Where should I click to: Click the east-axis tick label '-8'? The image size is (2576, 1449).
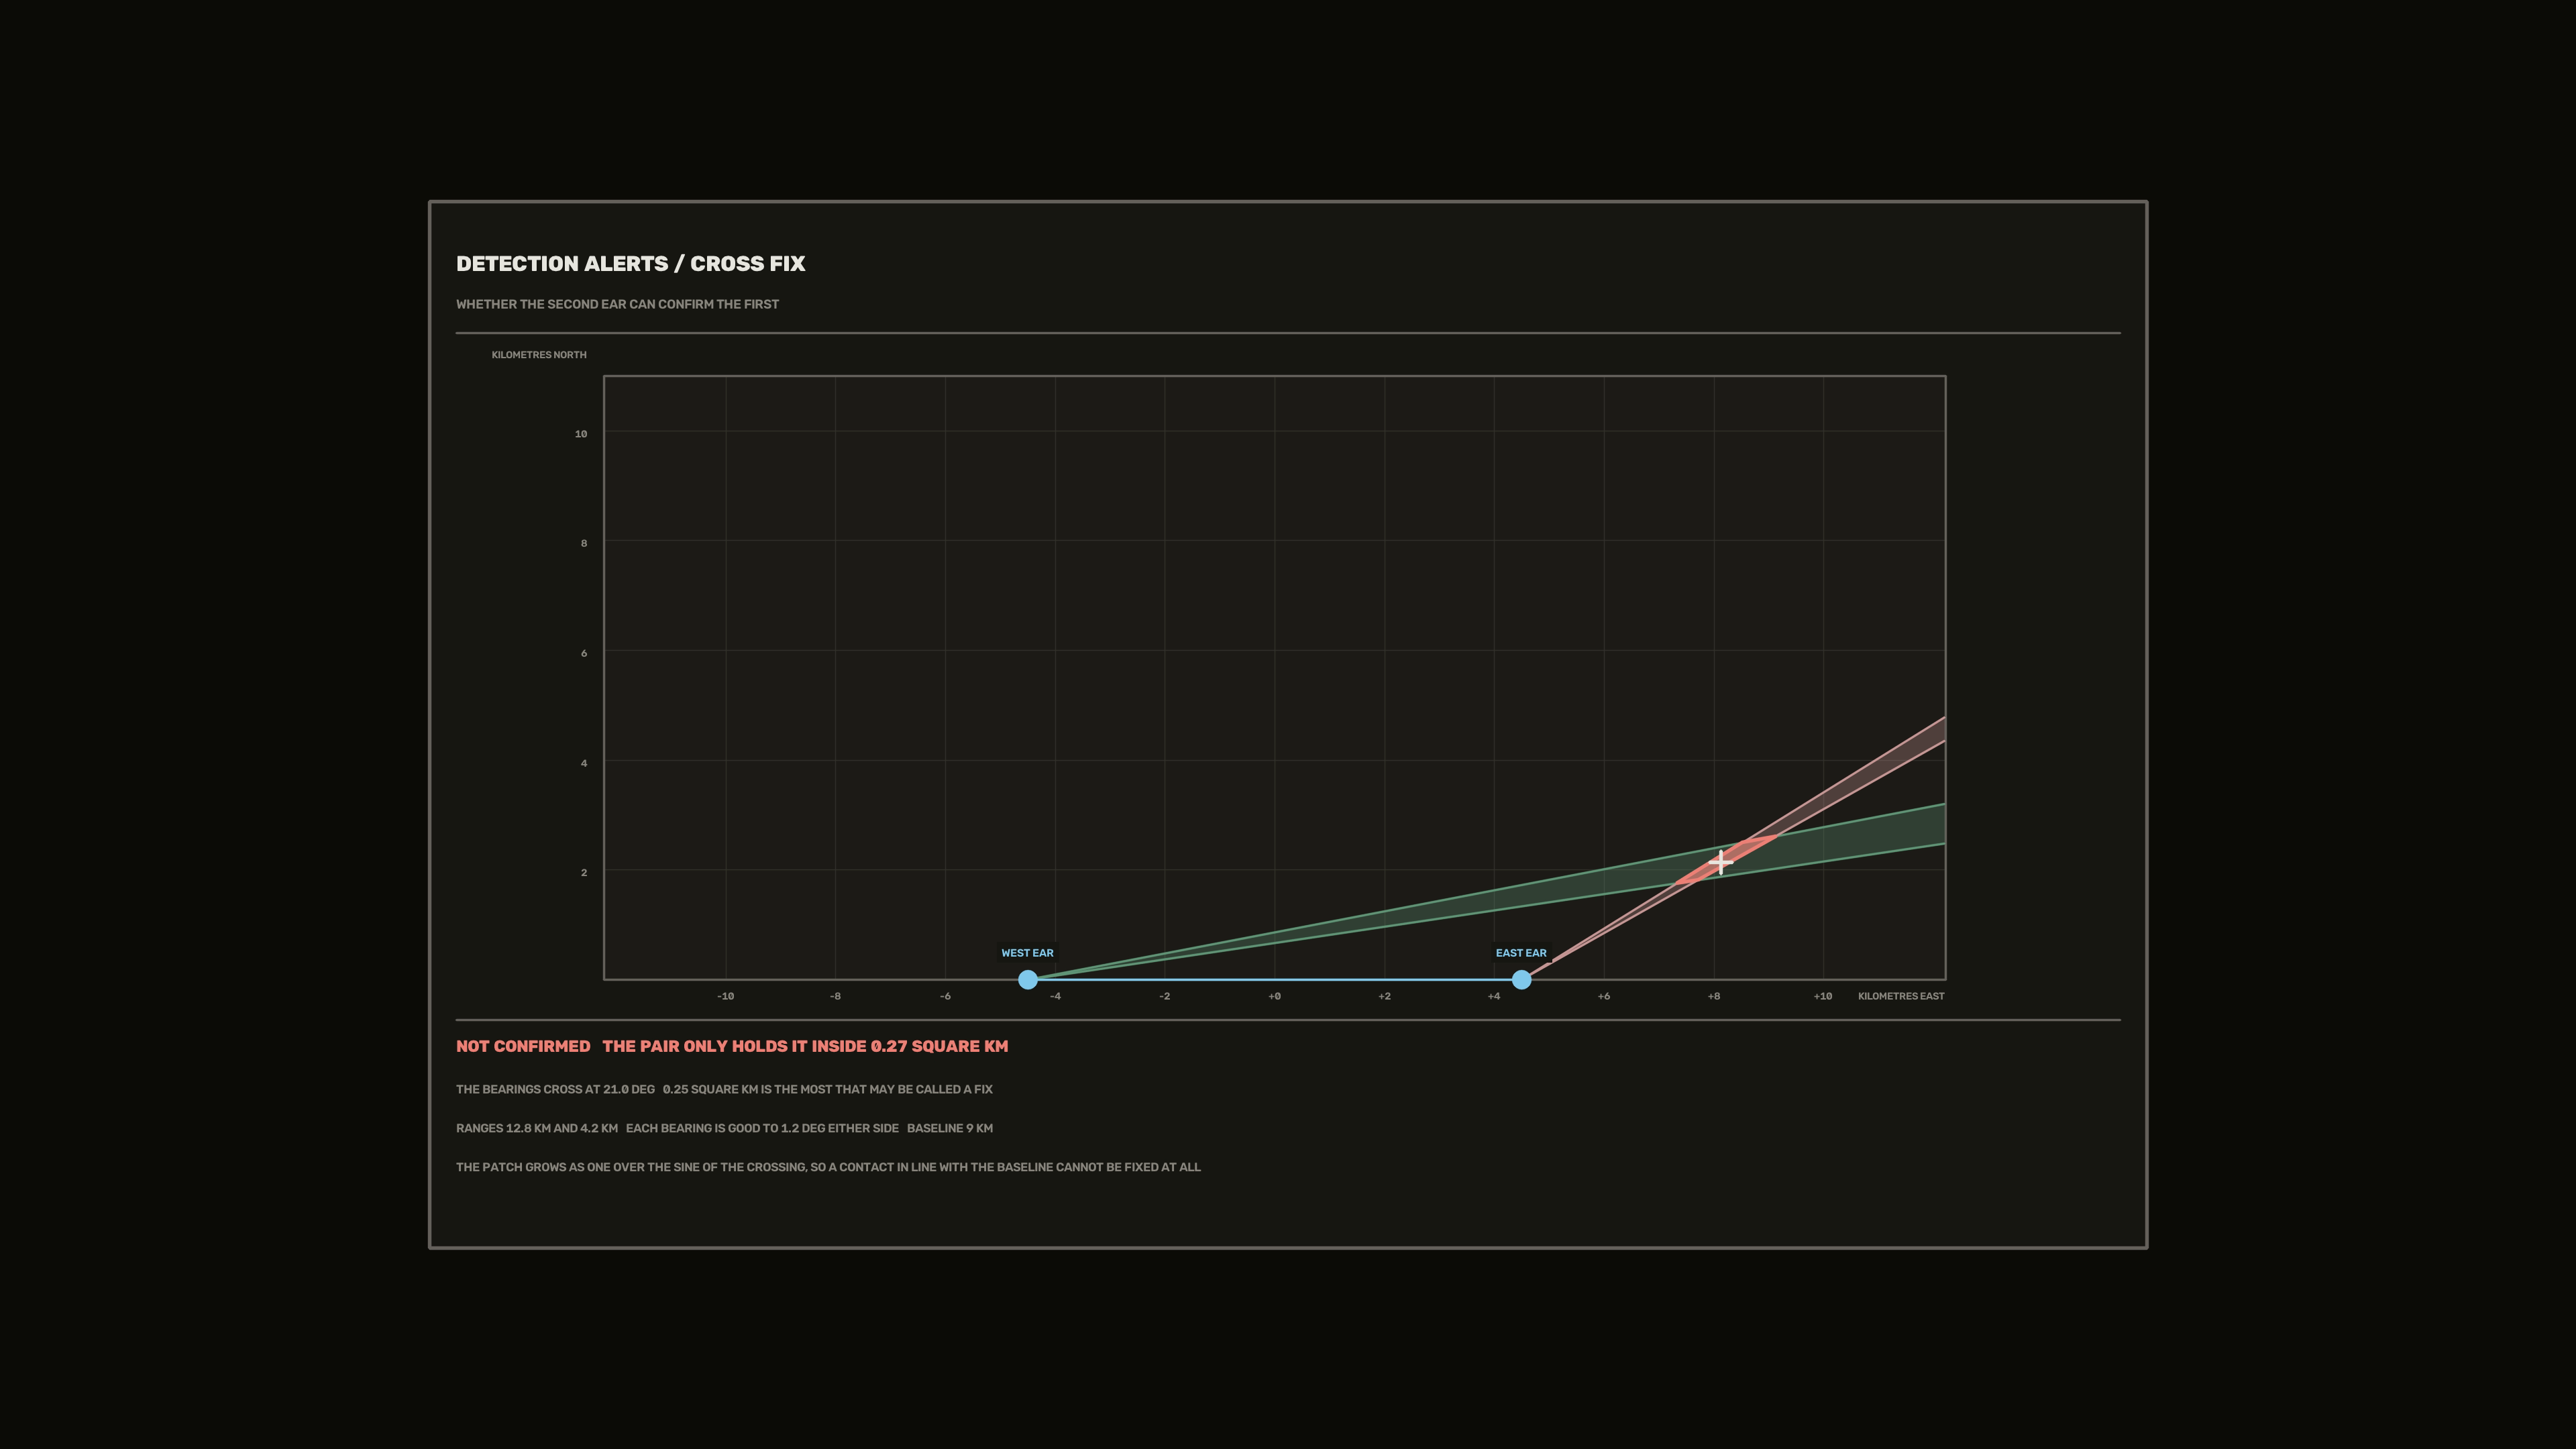835,996
